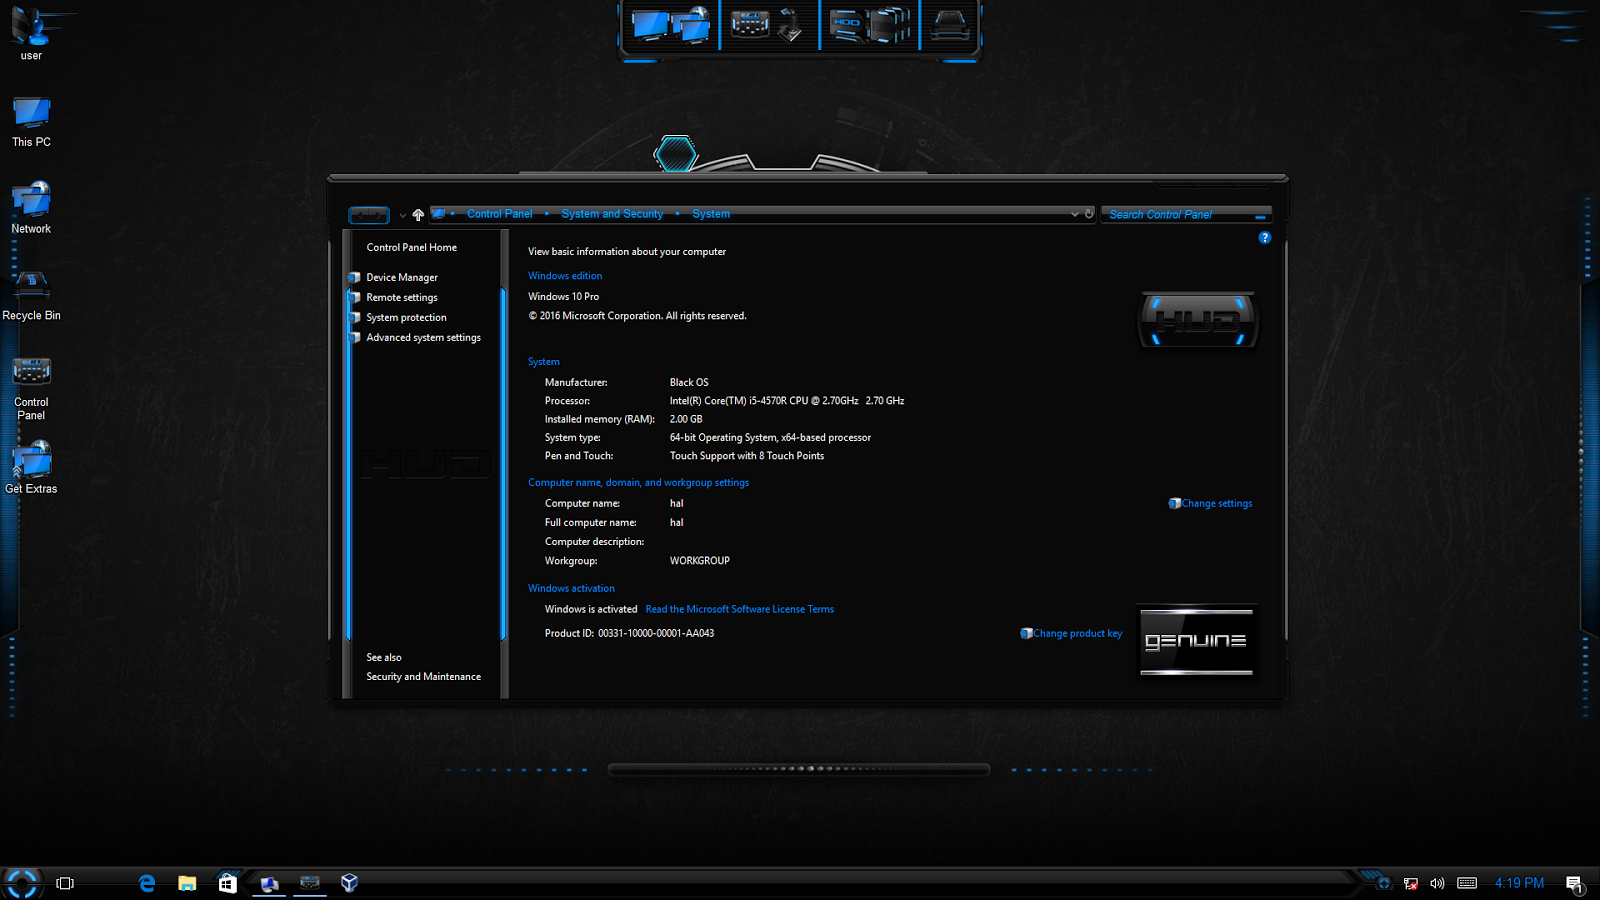Open the touch keyboard from the tray
The width and height of the screenshot is (1600, 900).
click(x=1467, y=883)
